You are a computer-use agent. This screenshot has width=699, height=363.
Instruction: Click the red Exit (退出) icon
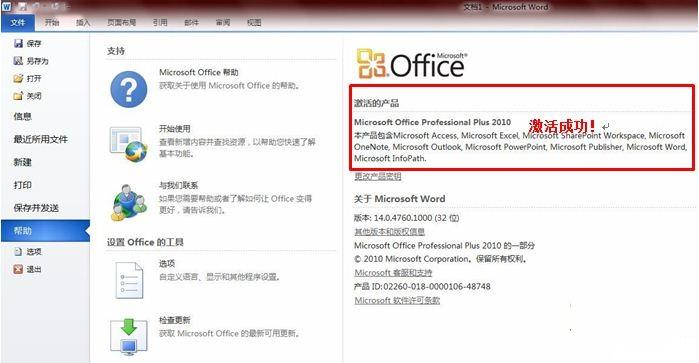[x=18, y=269]
